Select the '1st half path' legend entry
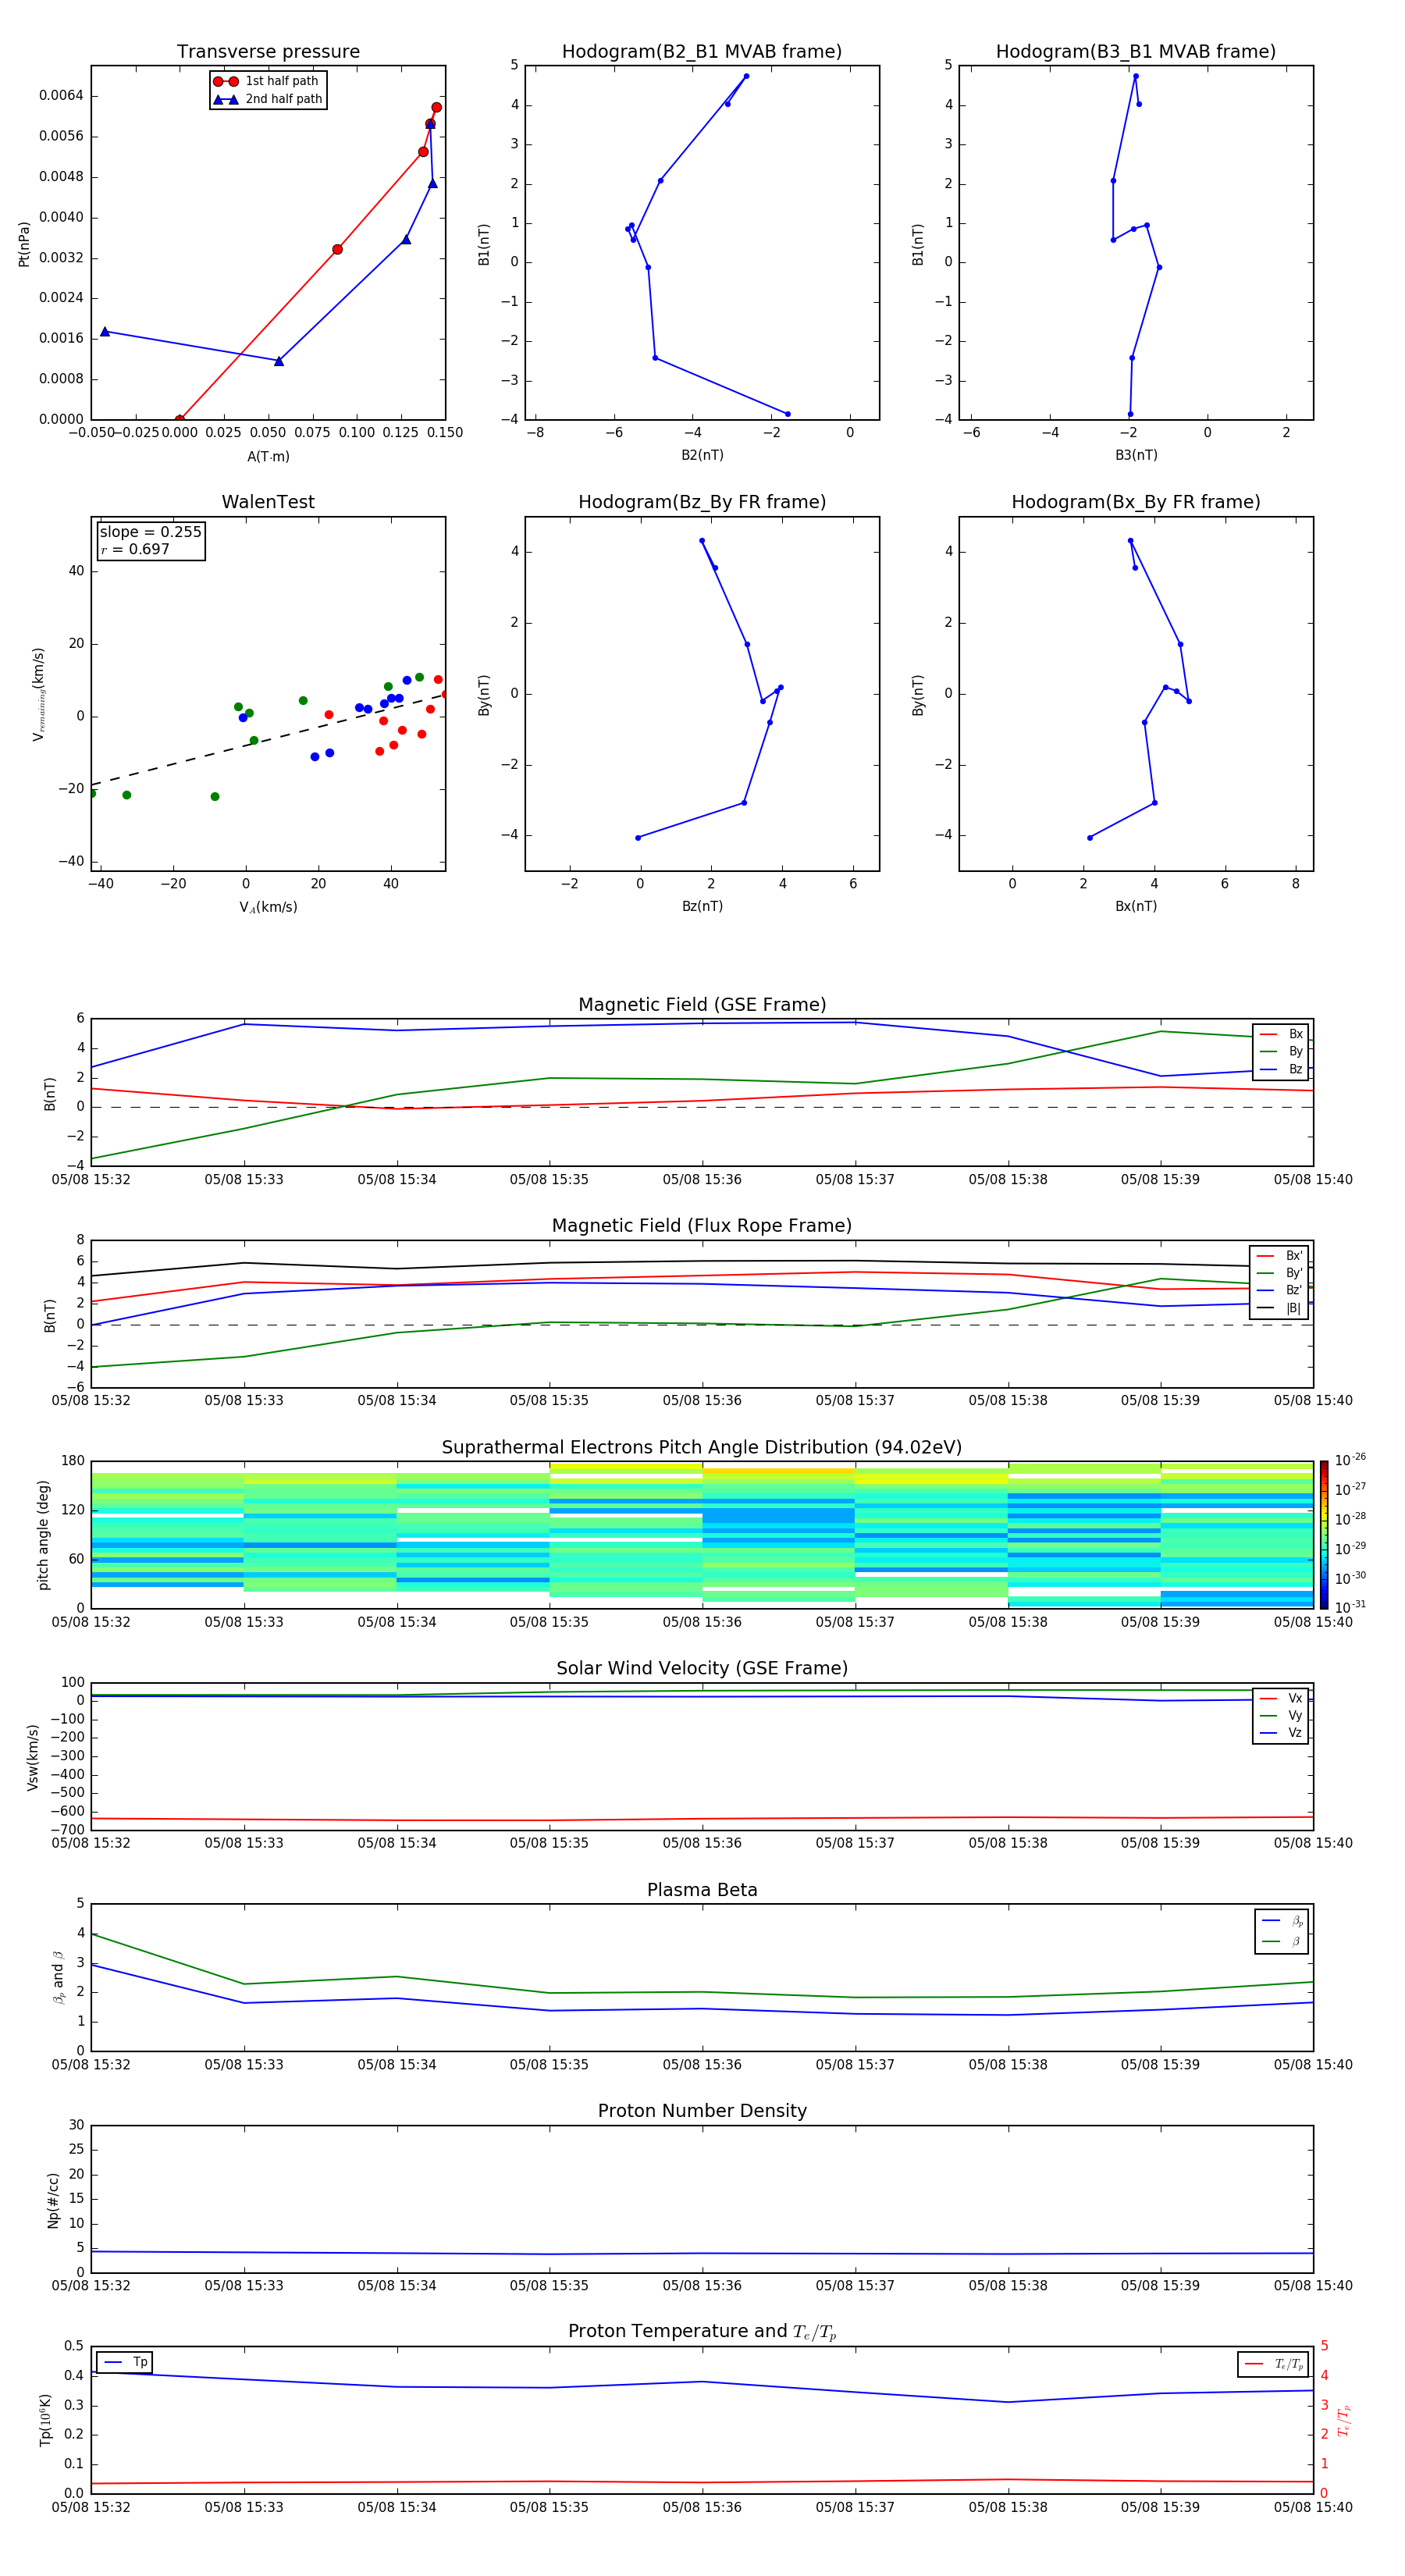The image size is (1405, 2576). [267, 81]
